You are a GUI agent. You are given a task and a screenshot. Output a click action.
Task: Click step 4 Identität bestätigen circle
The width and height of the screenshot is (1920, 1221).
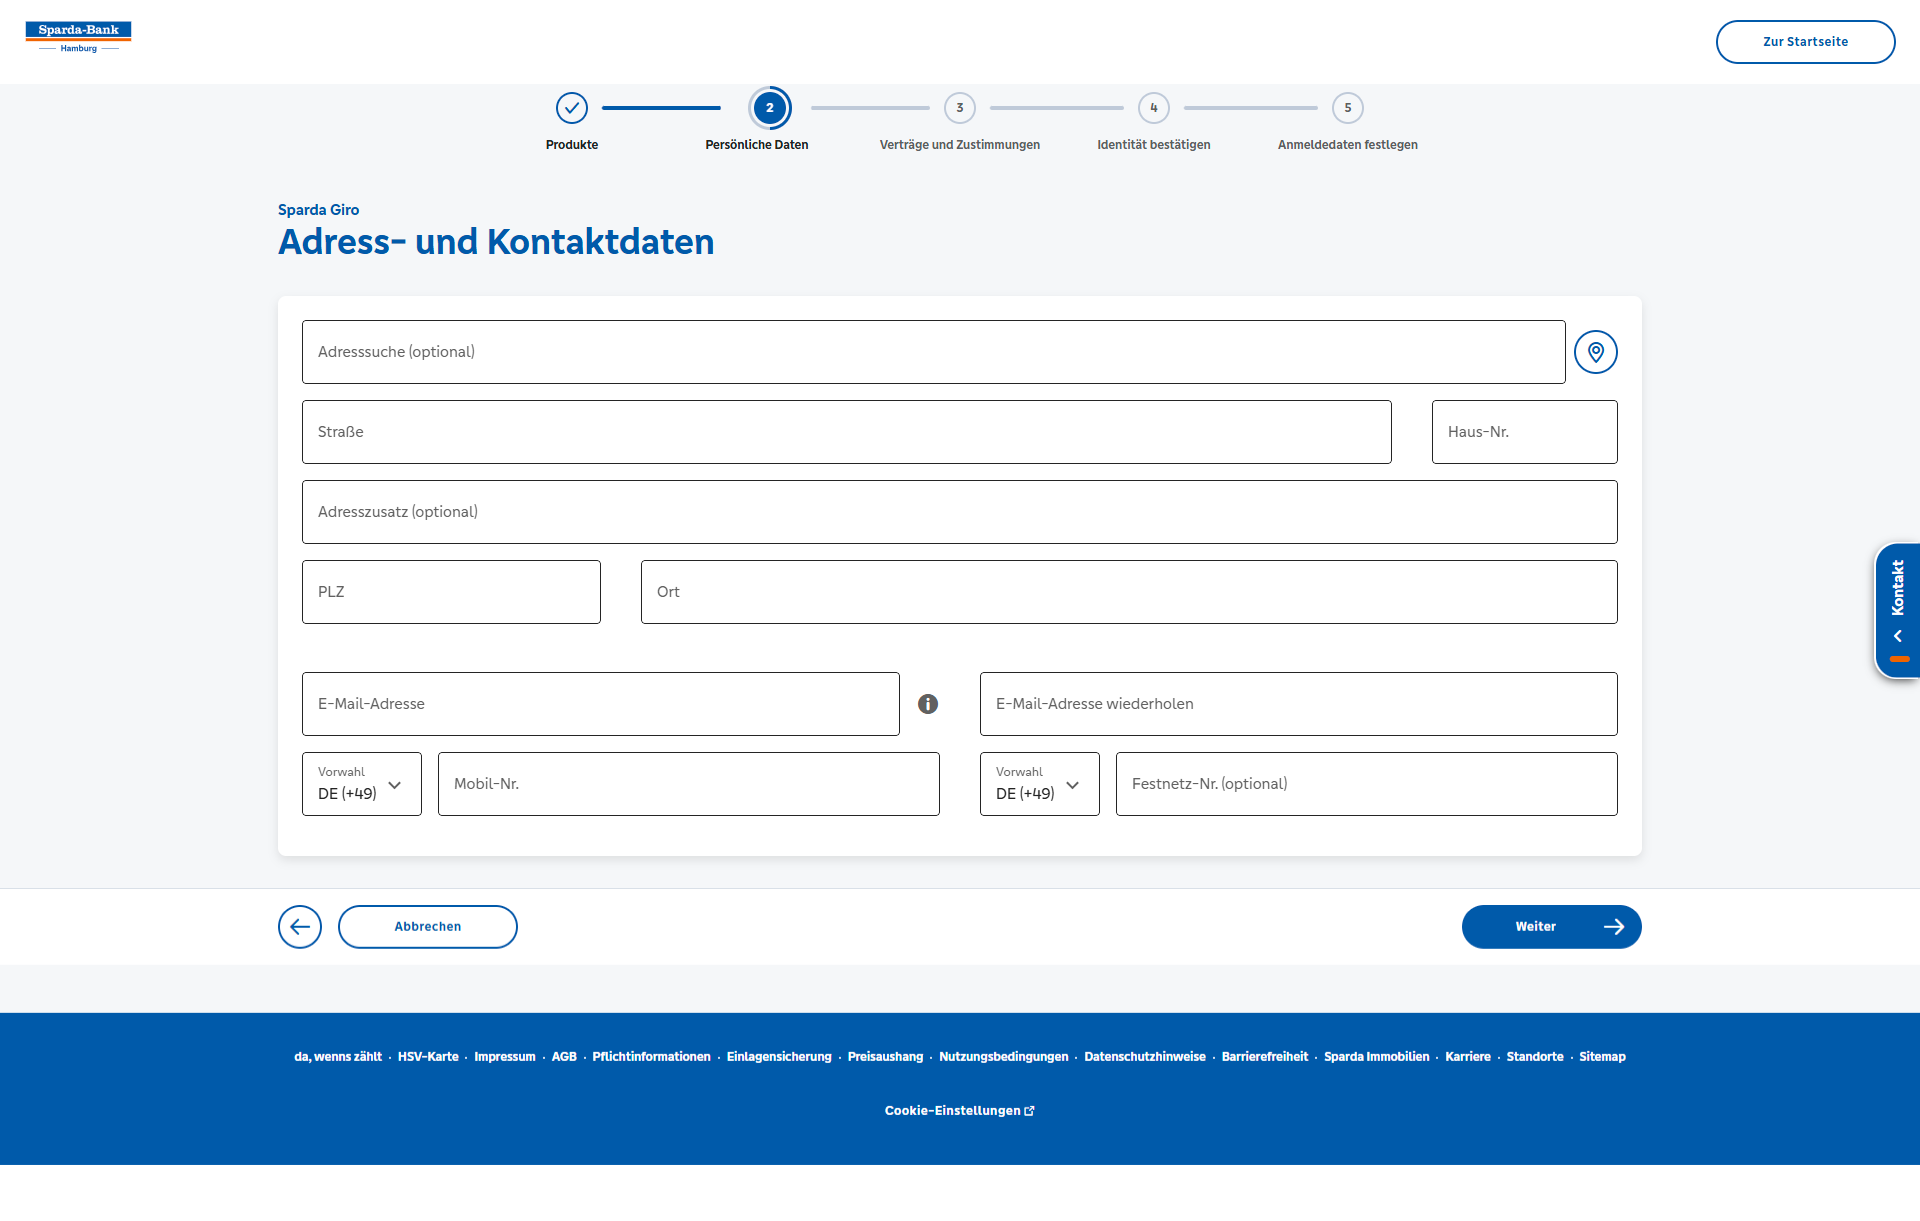pos(1153,108)
